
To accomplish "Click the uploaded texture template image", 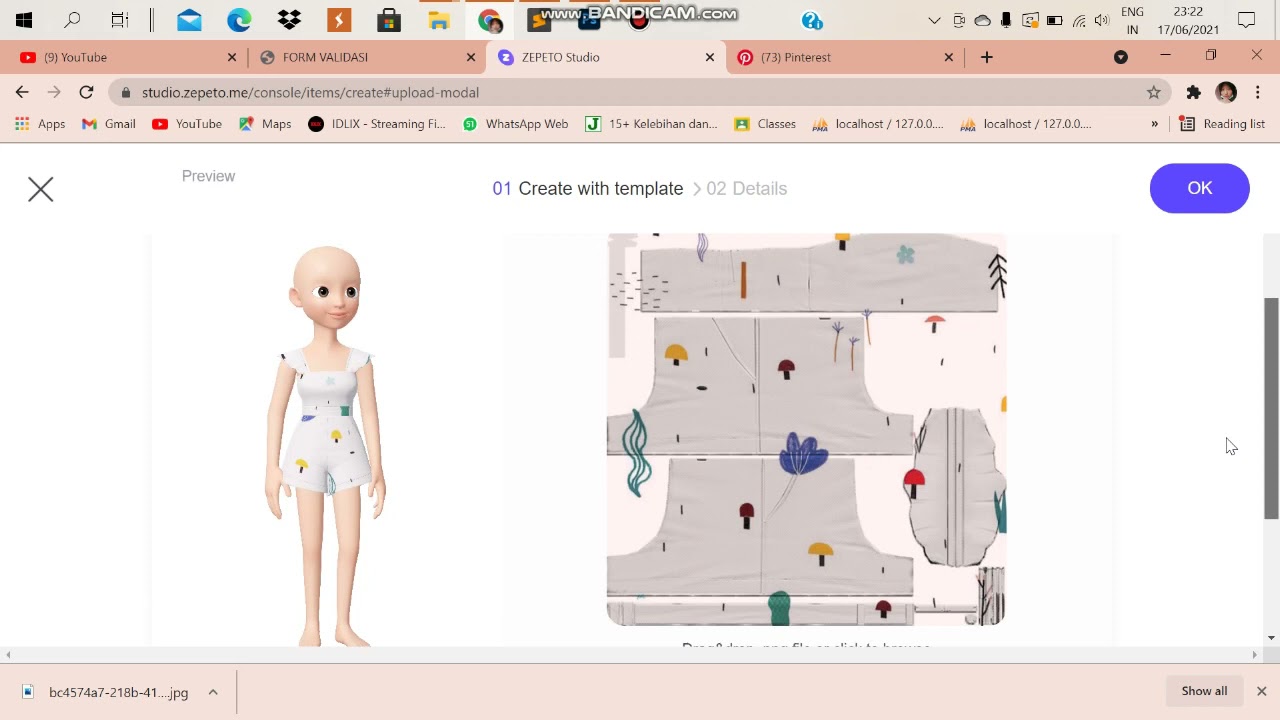I will (x=806, y=430).
